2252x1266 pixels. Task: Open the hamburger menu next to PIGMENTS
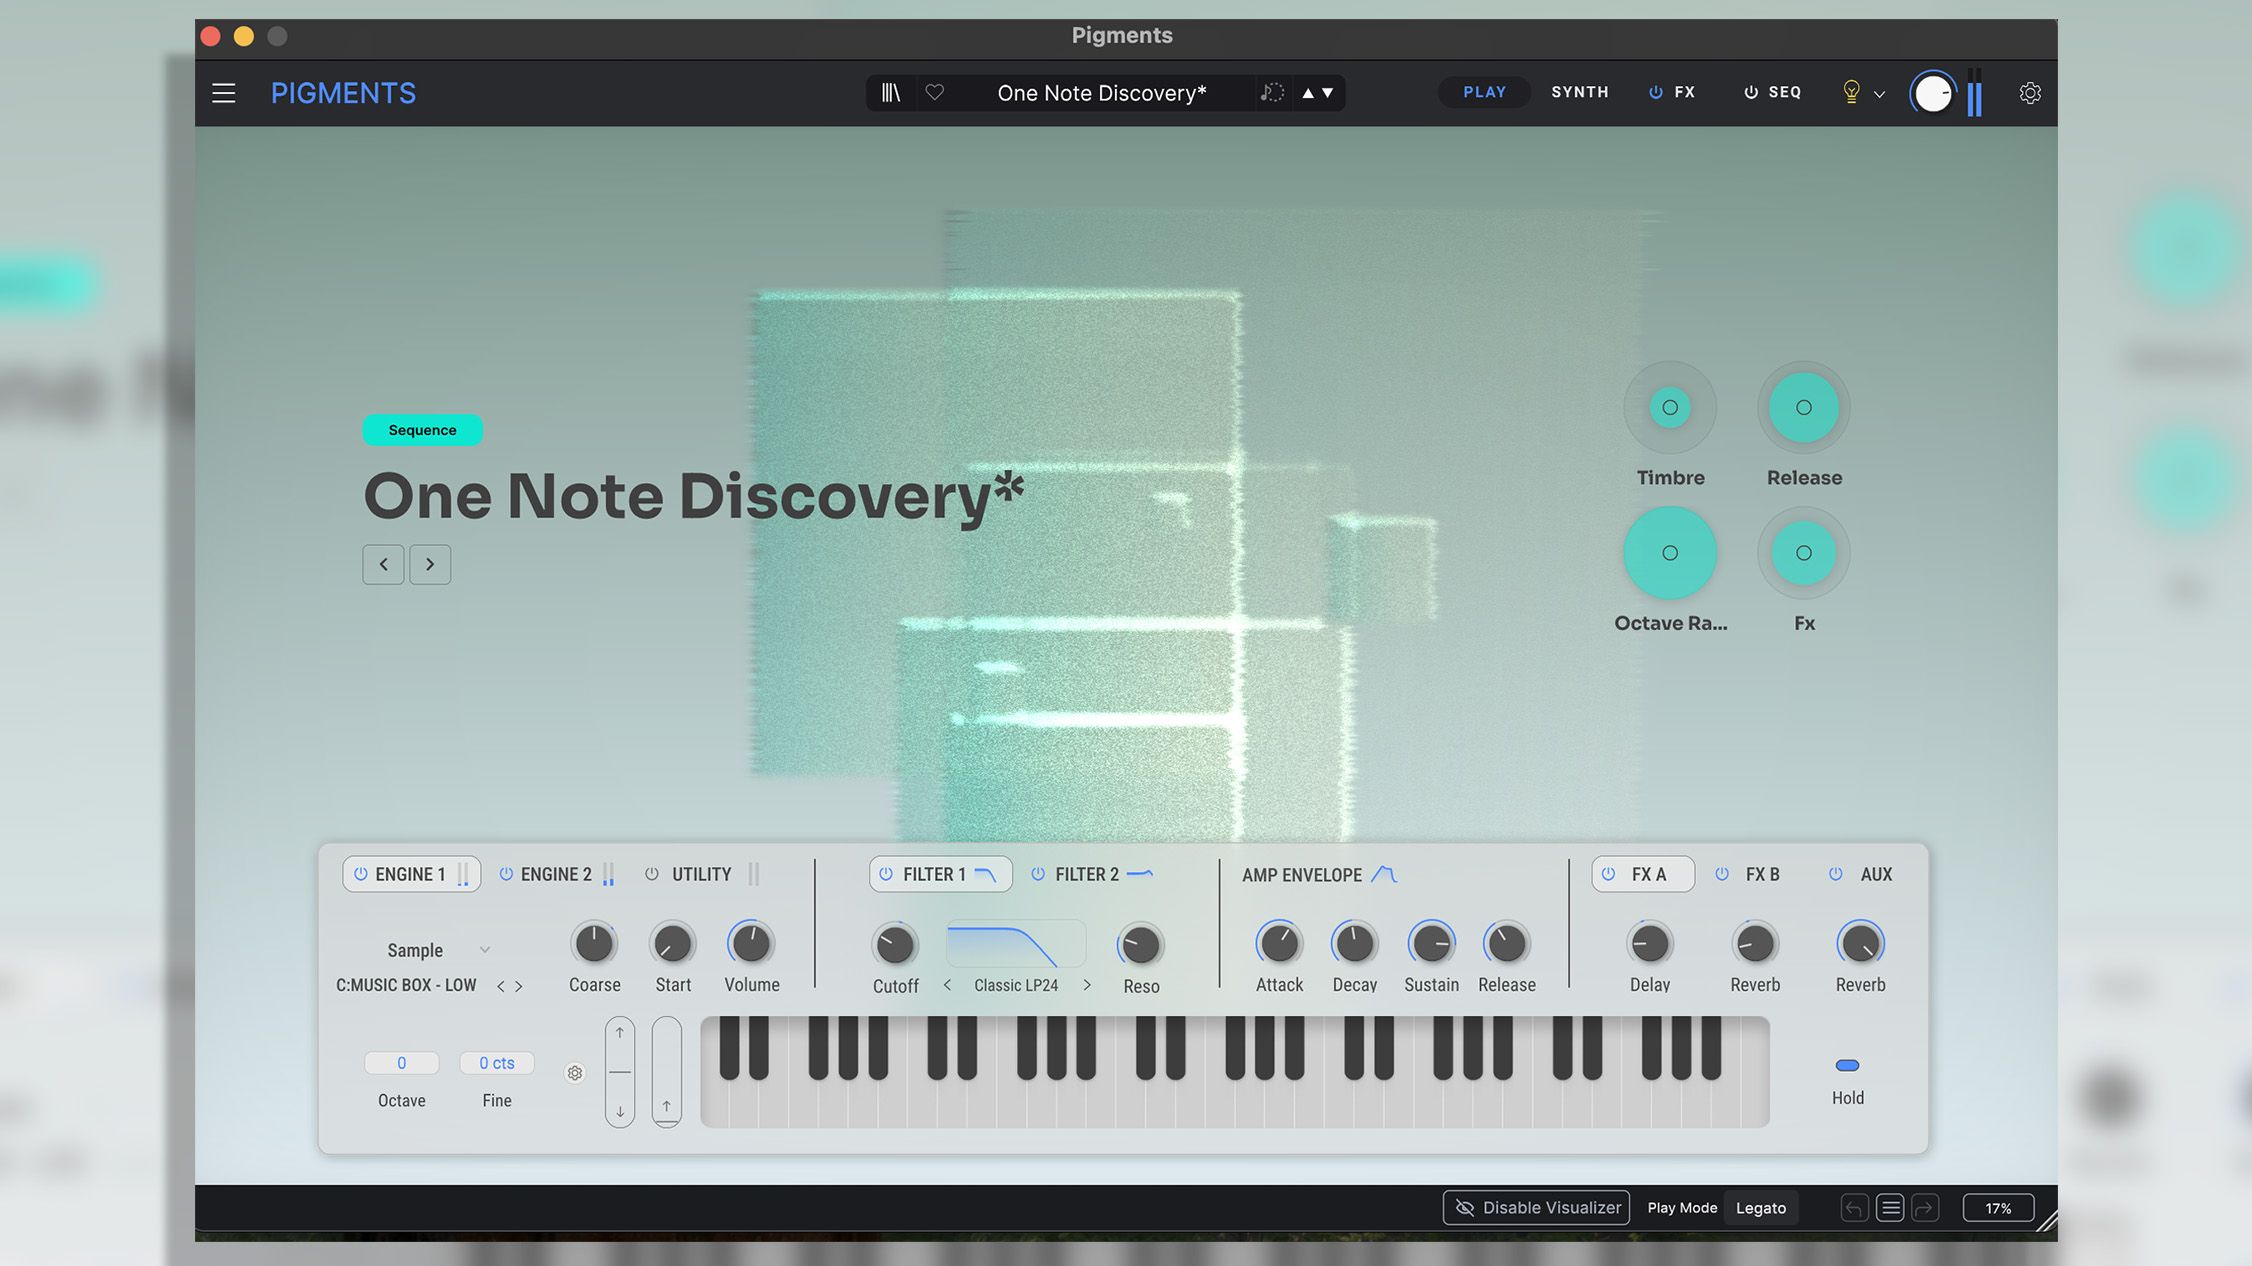(223, 92)
